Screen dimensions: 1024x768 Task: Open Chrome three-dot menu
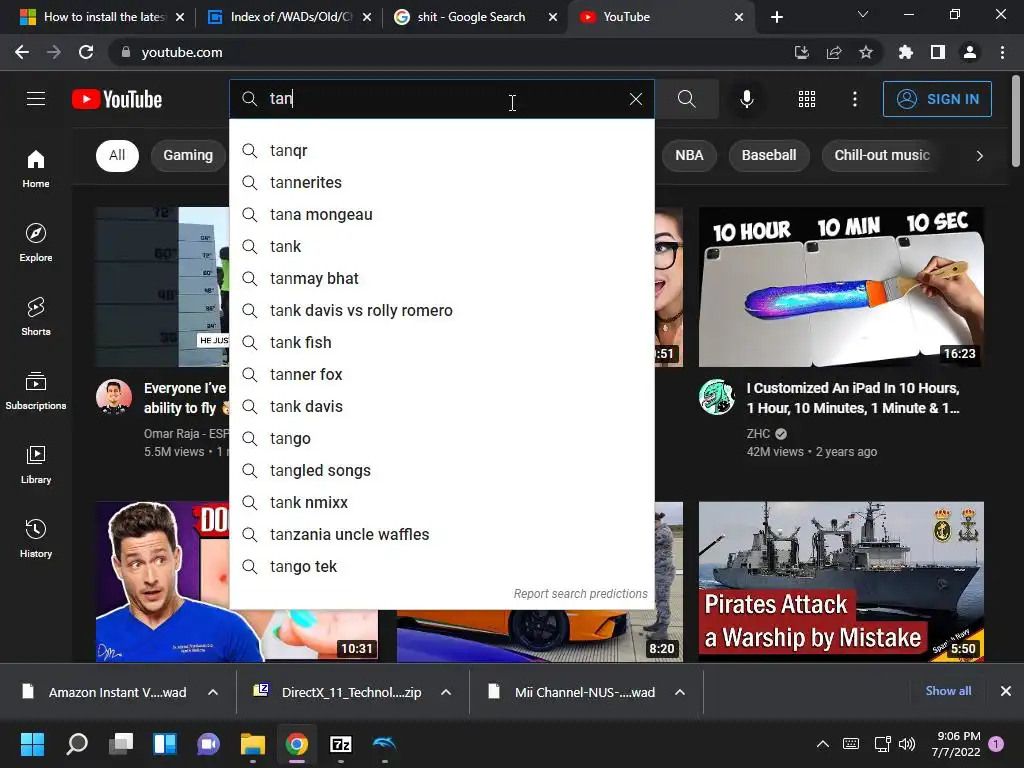(1002, 52)
